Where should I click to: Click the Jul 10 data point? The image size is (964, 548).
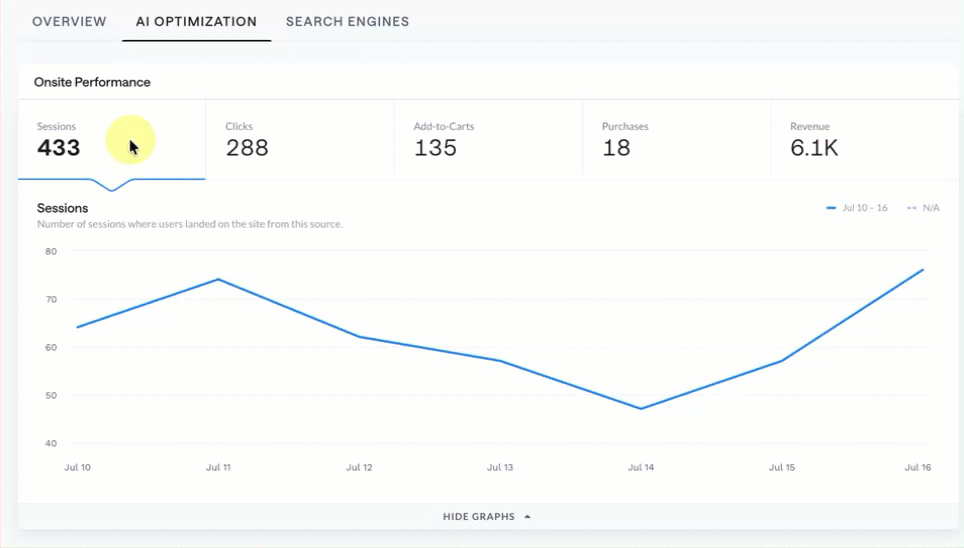(x=77, y=327)
